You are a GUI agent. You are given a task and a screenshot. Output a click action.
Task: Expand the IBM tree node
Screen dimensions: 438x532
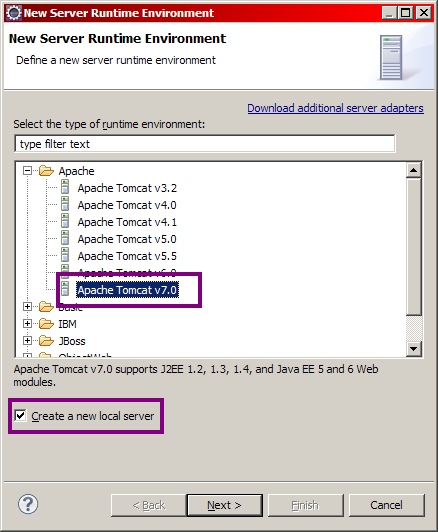coord(27,323)
